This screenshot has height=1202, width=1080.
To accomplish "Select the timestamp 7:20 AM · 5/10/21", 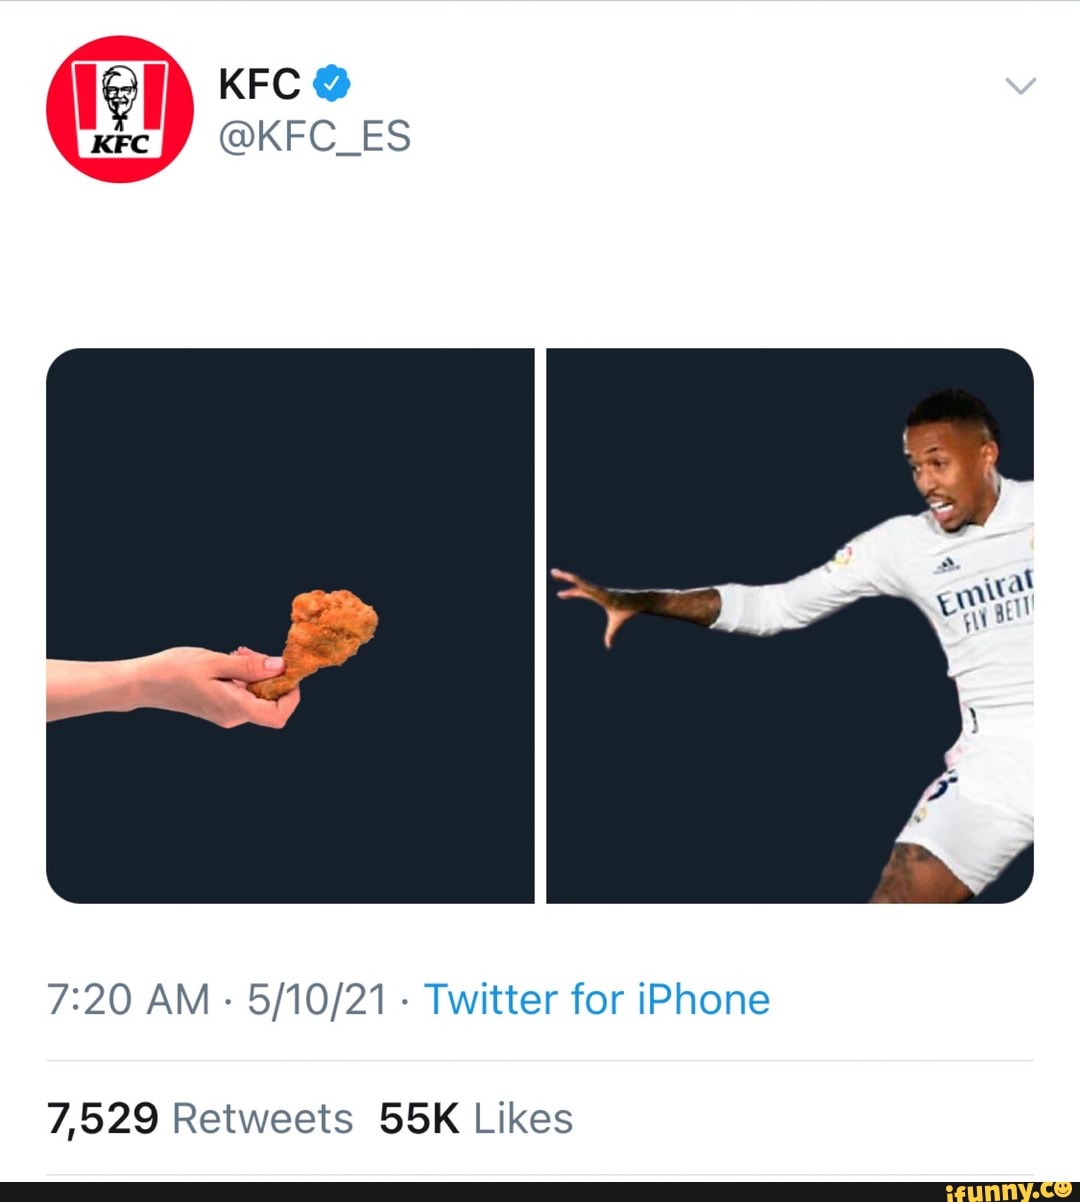I will coord(218,998).
